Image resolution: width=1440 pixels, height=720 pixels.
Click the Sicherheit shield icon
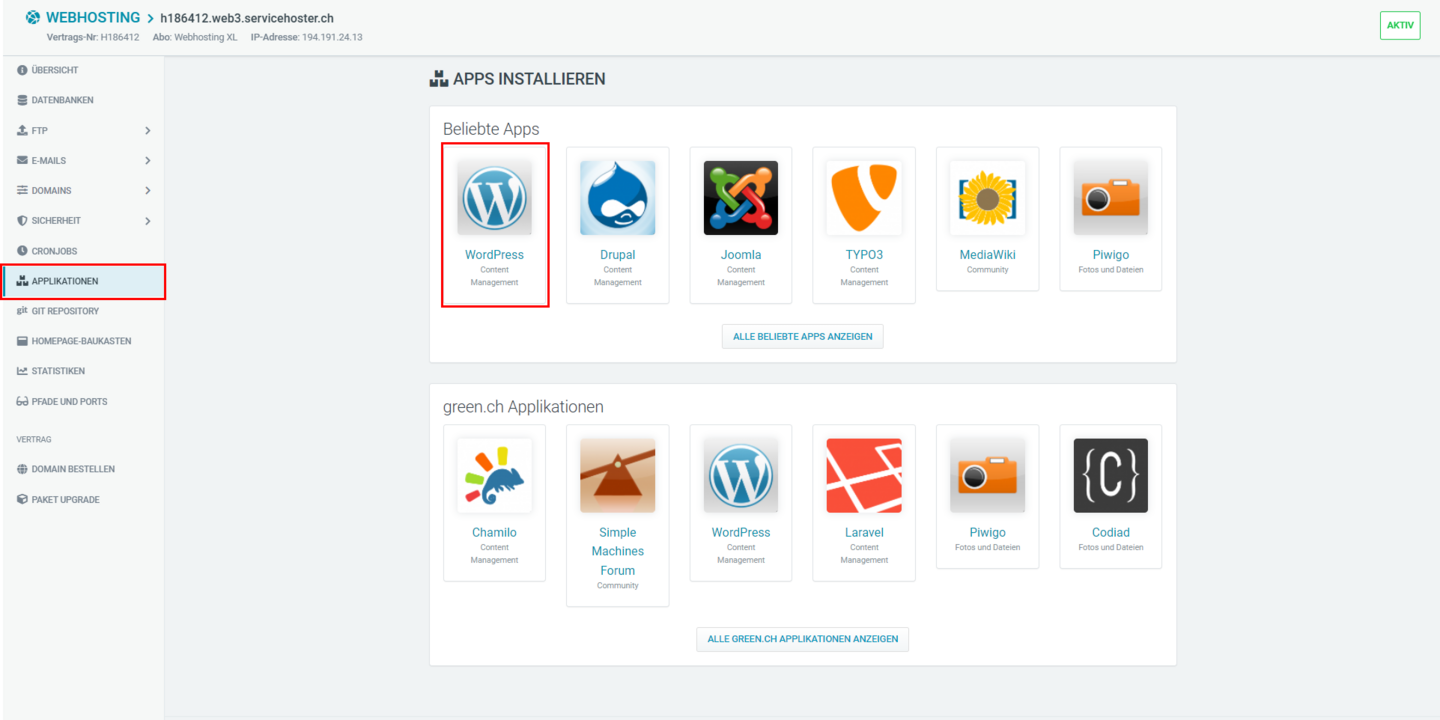[x=22, y=220]
